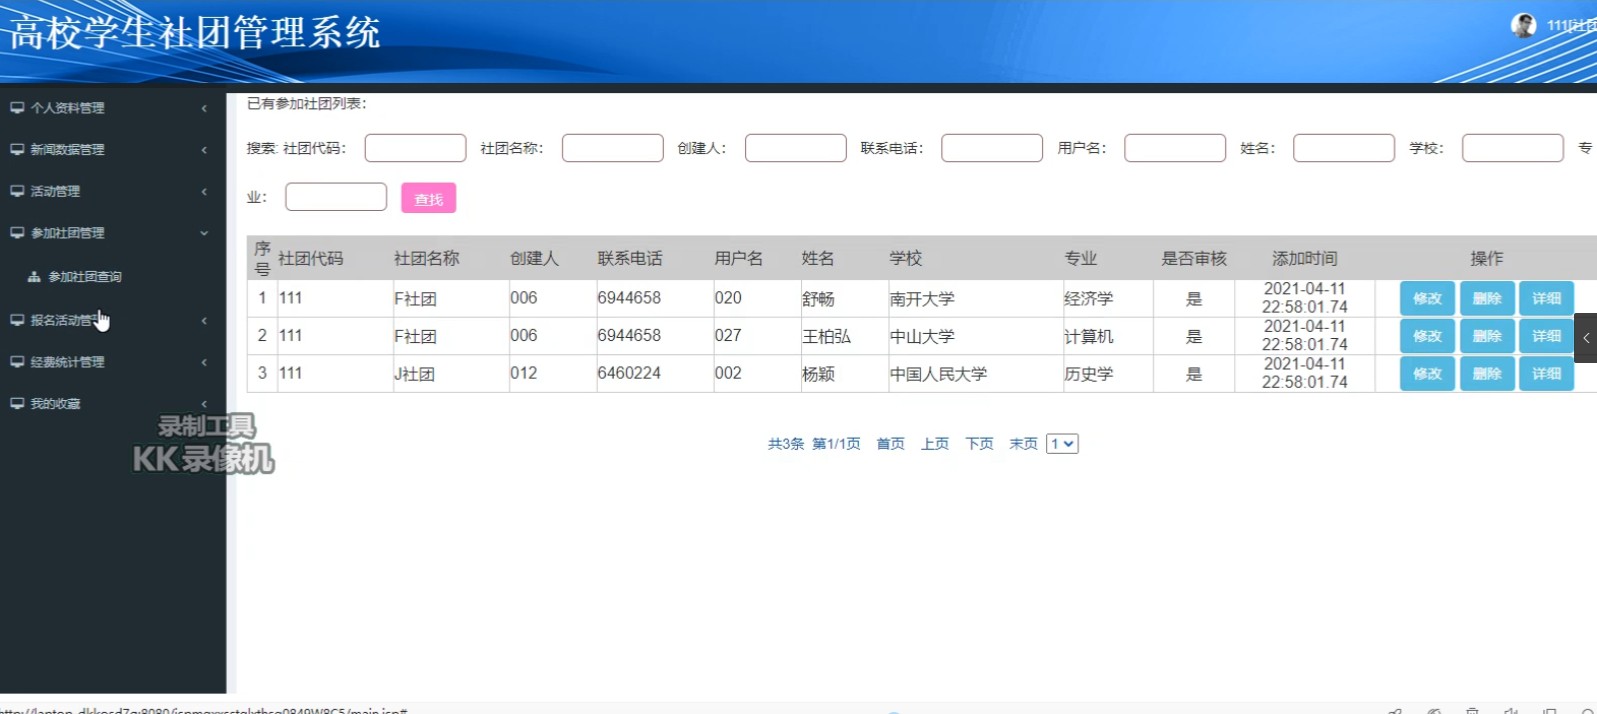Expand the 经费统计管理 menu chevron
Viewport: 1597px width, 714px height.
pos(204,362)
